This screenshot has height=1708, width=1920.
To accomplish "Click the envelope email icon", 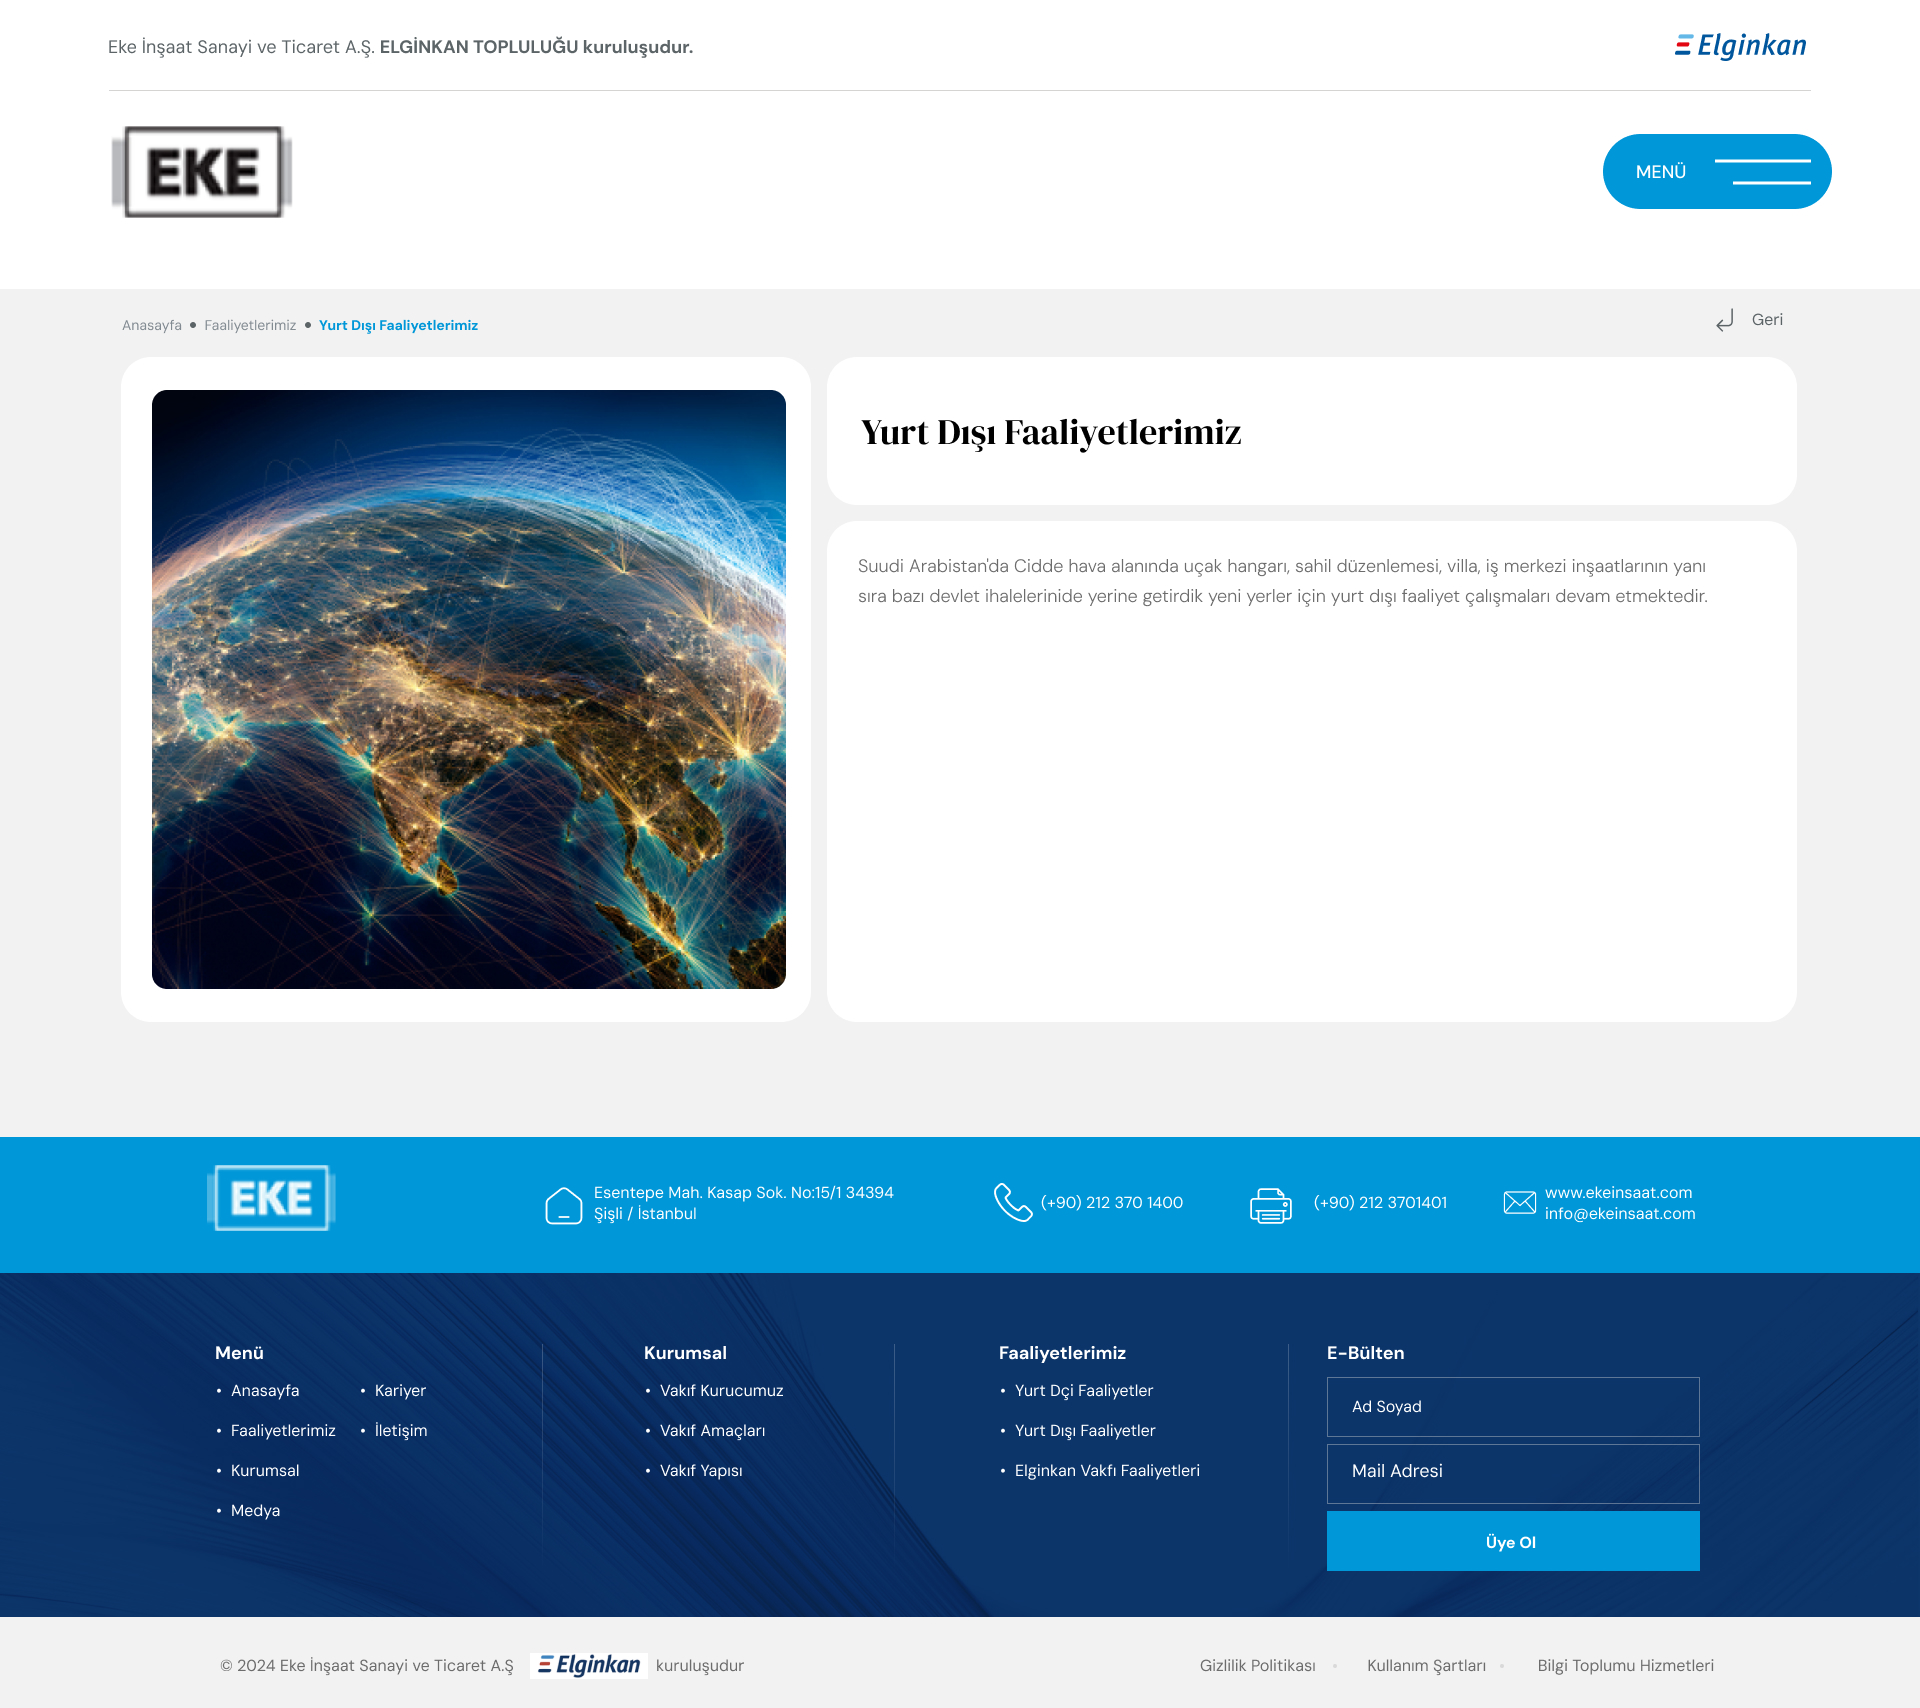I will (1519, 1202).
